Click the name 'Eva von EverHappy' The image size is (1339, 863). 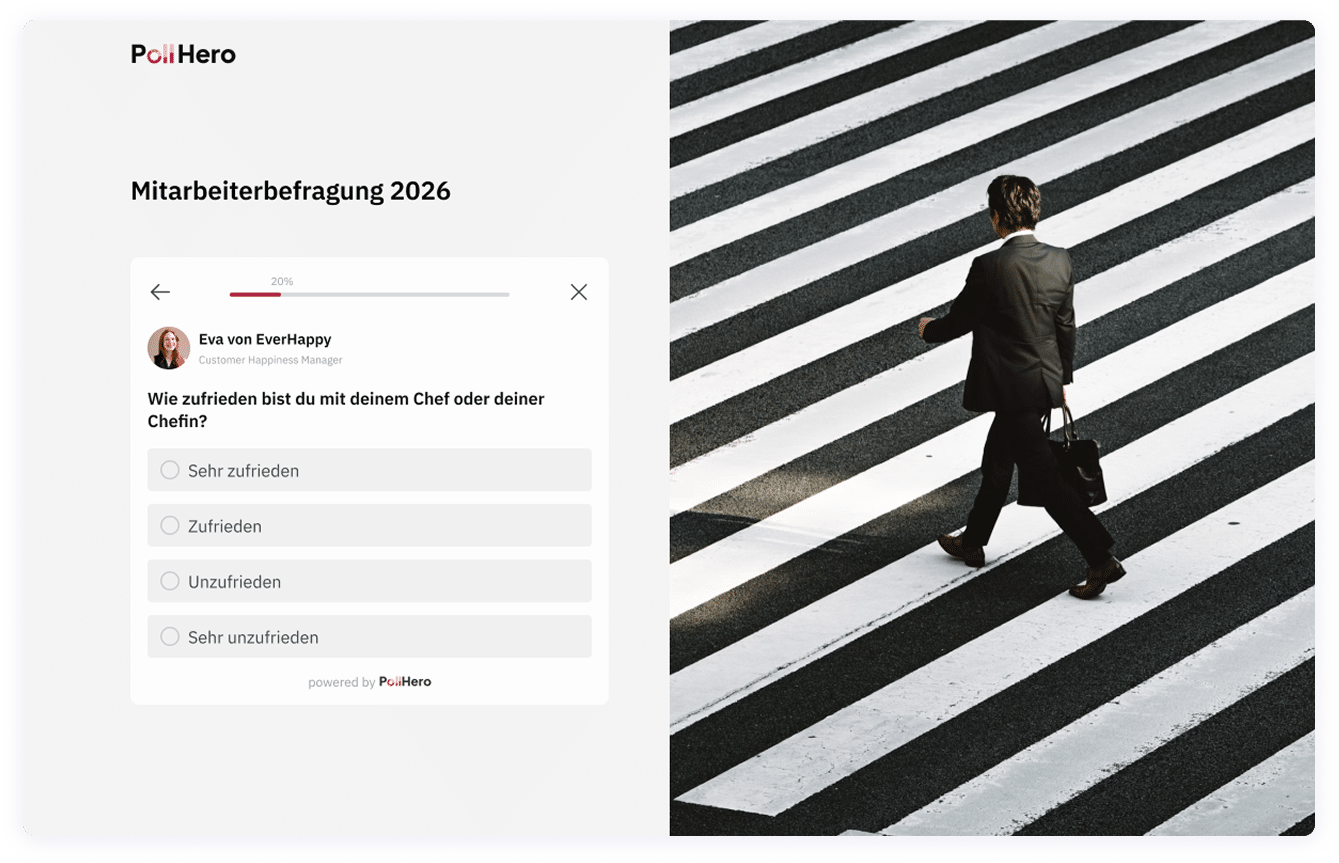(x=265, y=340)
